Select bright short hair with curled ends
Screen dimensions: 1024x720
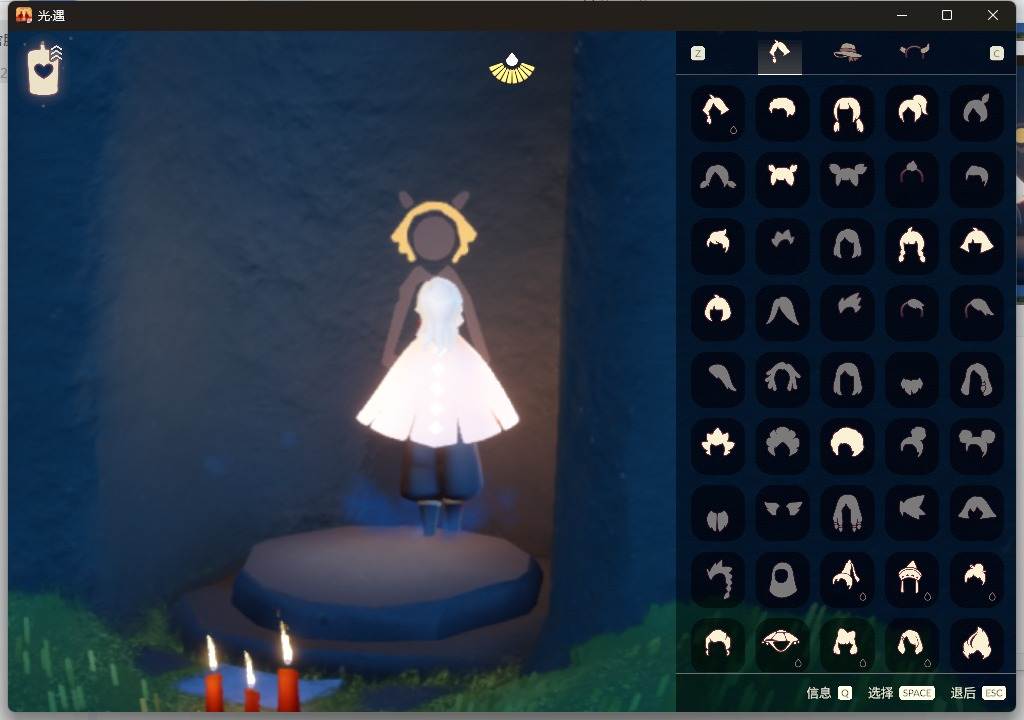point(718,644)
